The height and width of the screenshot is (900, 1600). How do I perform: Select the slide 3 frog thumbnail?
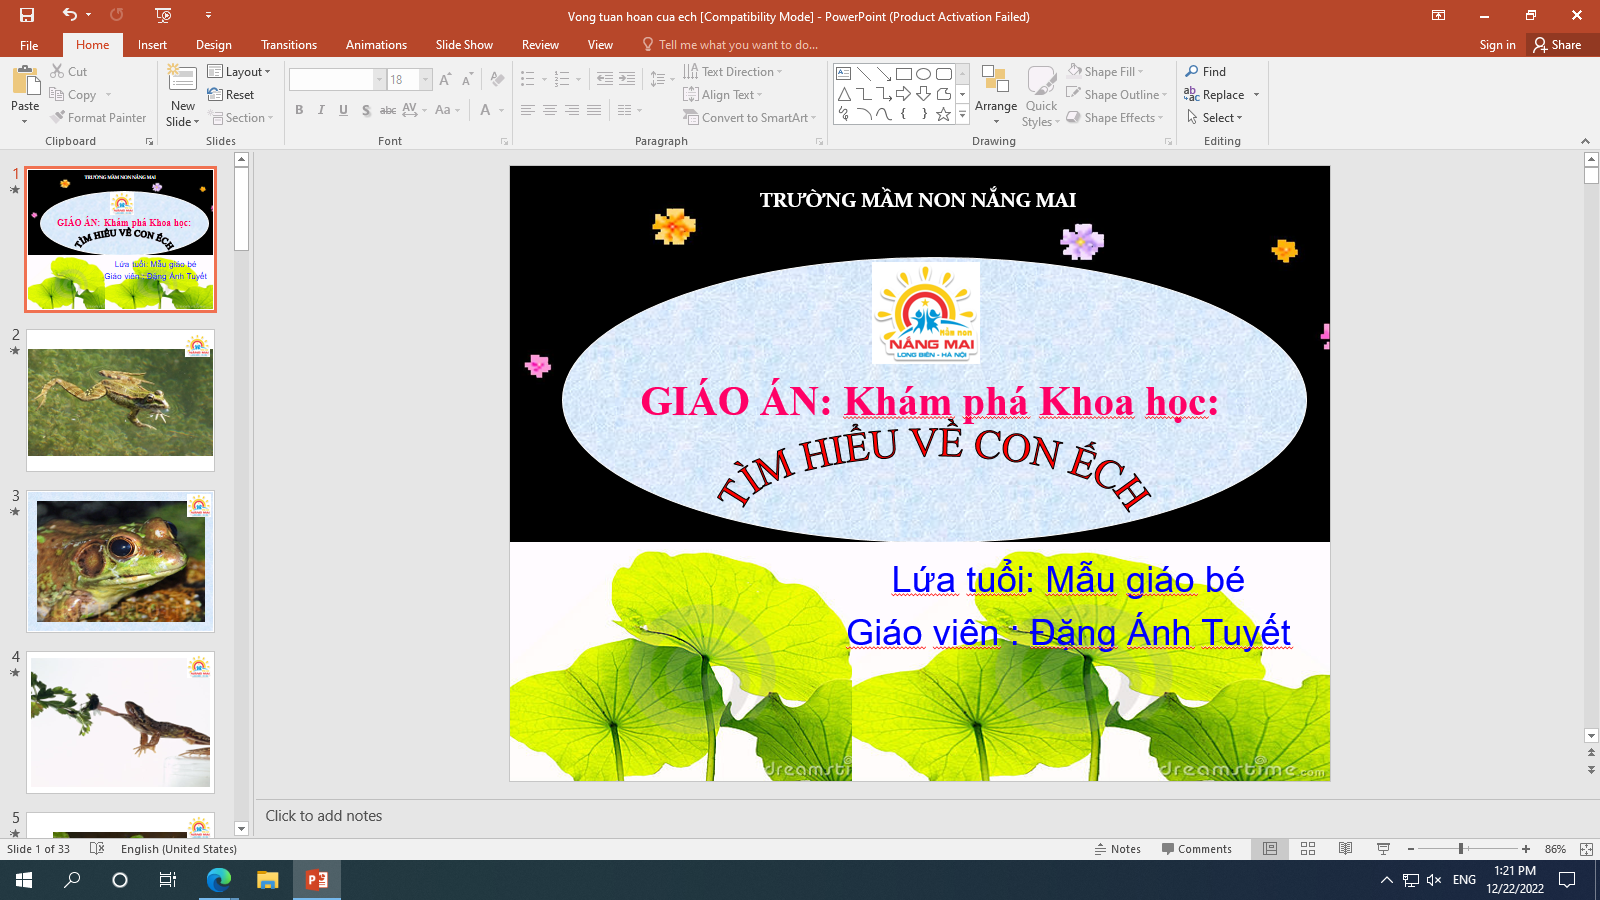[120, 561]
